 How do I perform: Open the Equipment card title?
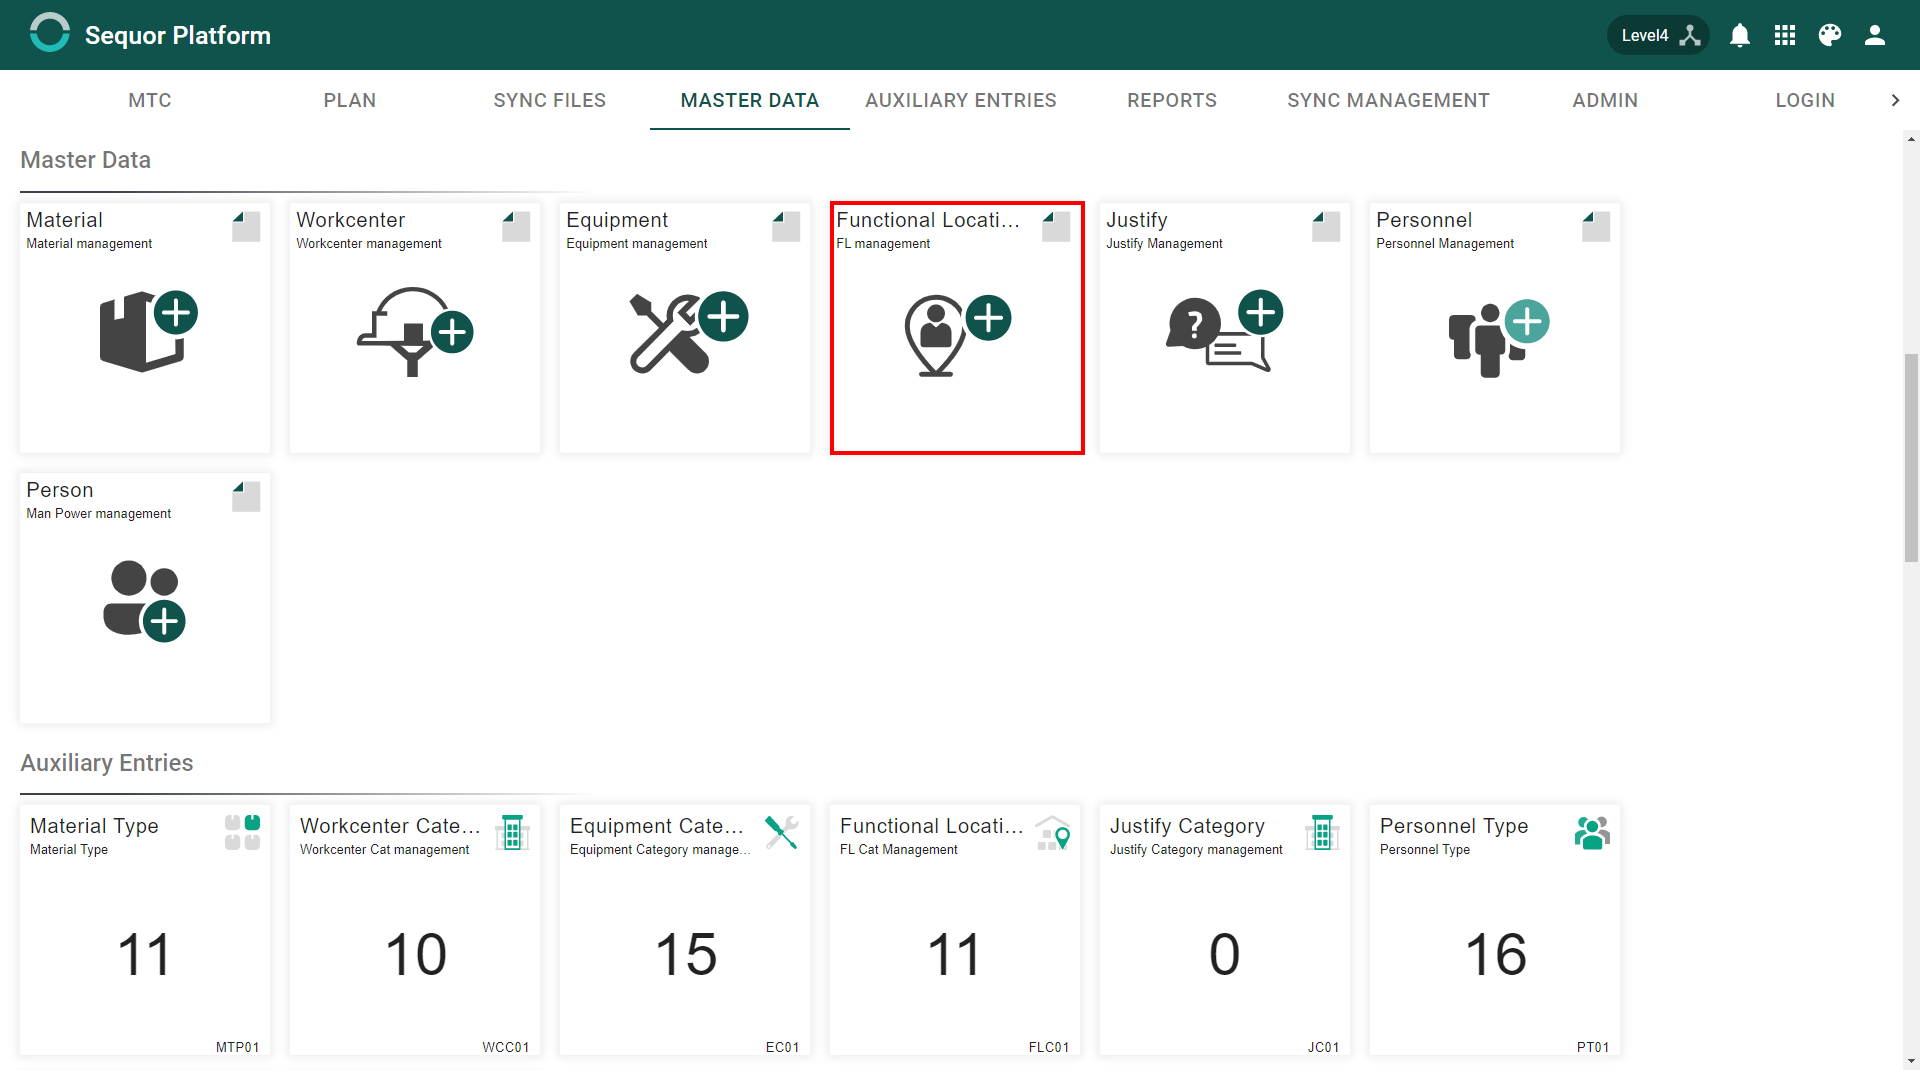pos(617,220)
